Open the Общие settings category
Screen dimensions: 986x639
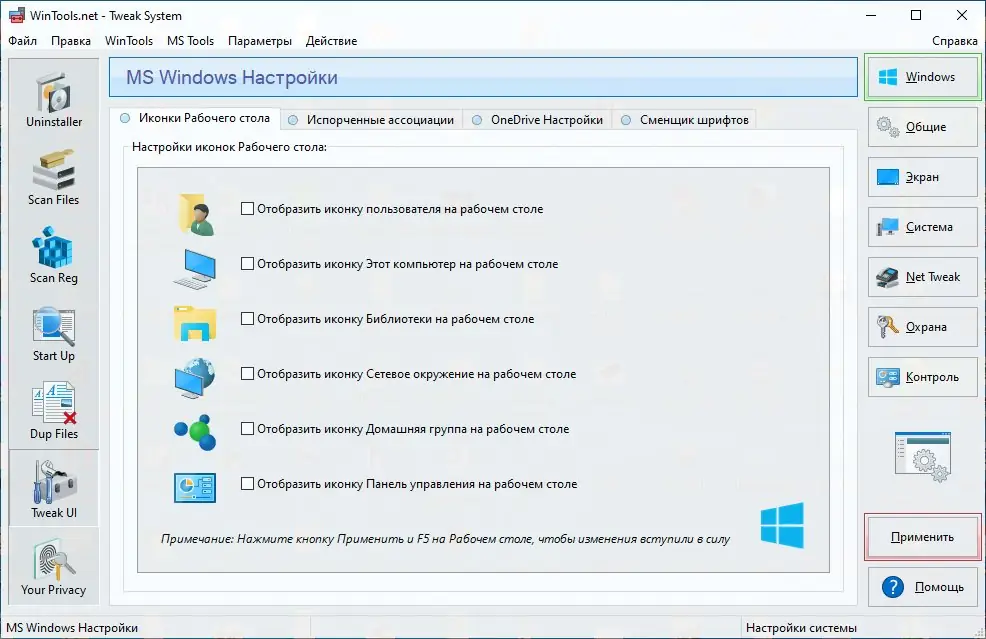pyautogui.click(x=922, y=127)
